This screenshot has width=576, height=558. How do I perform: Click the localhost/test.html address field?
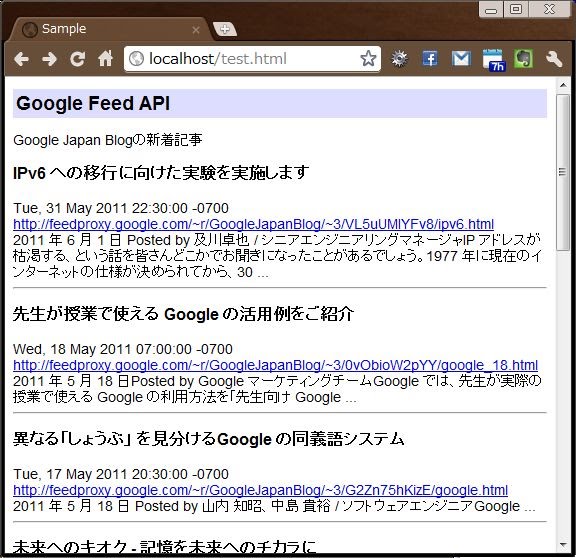[x=252, y=59]
